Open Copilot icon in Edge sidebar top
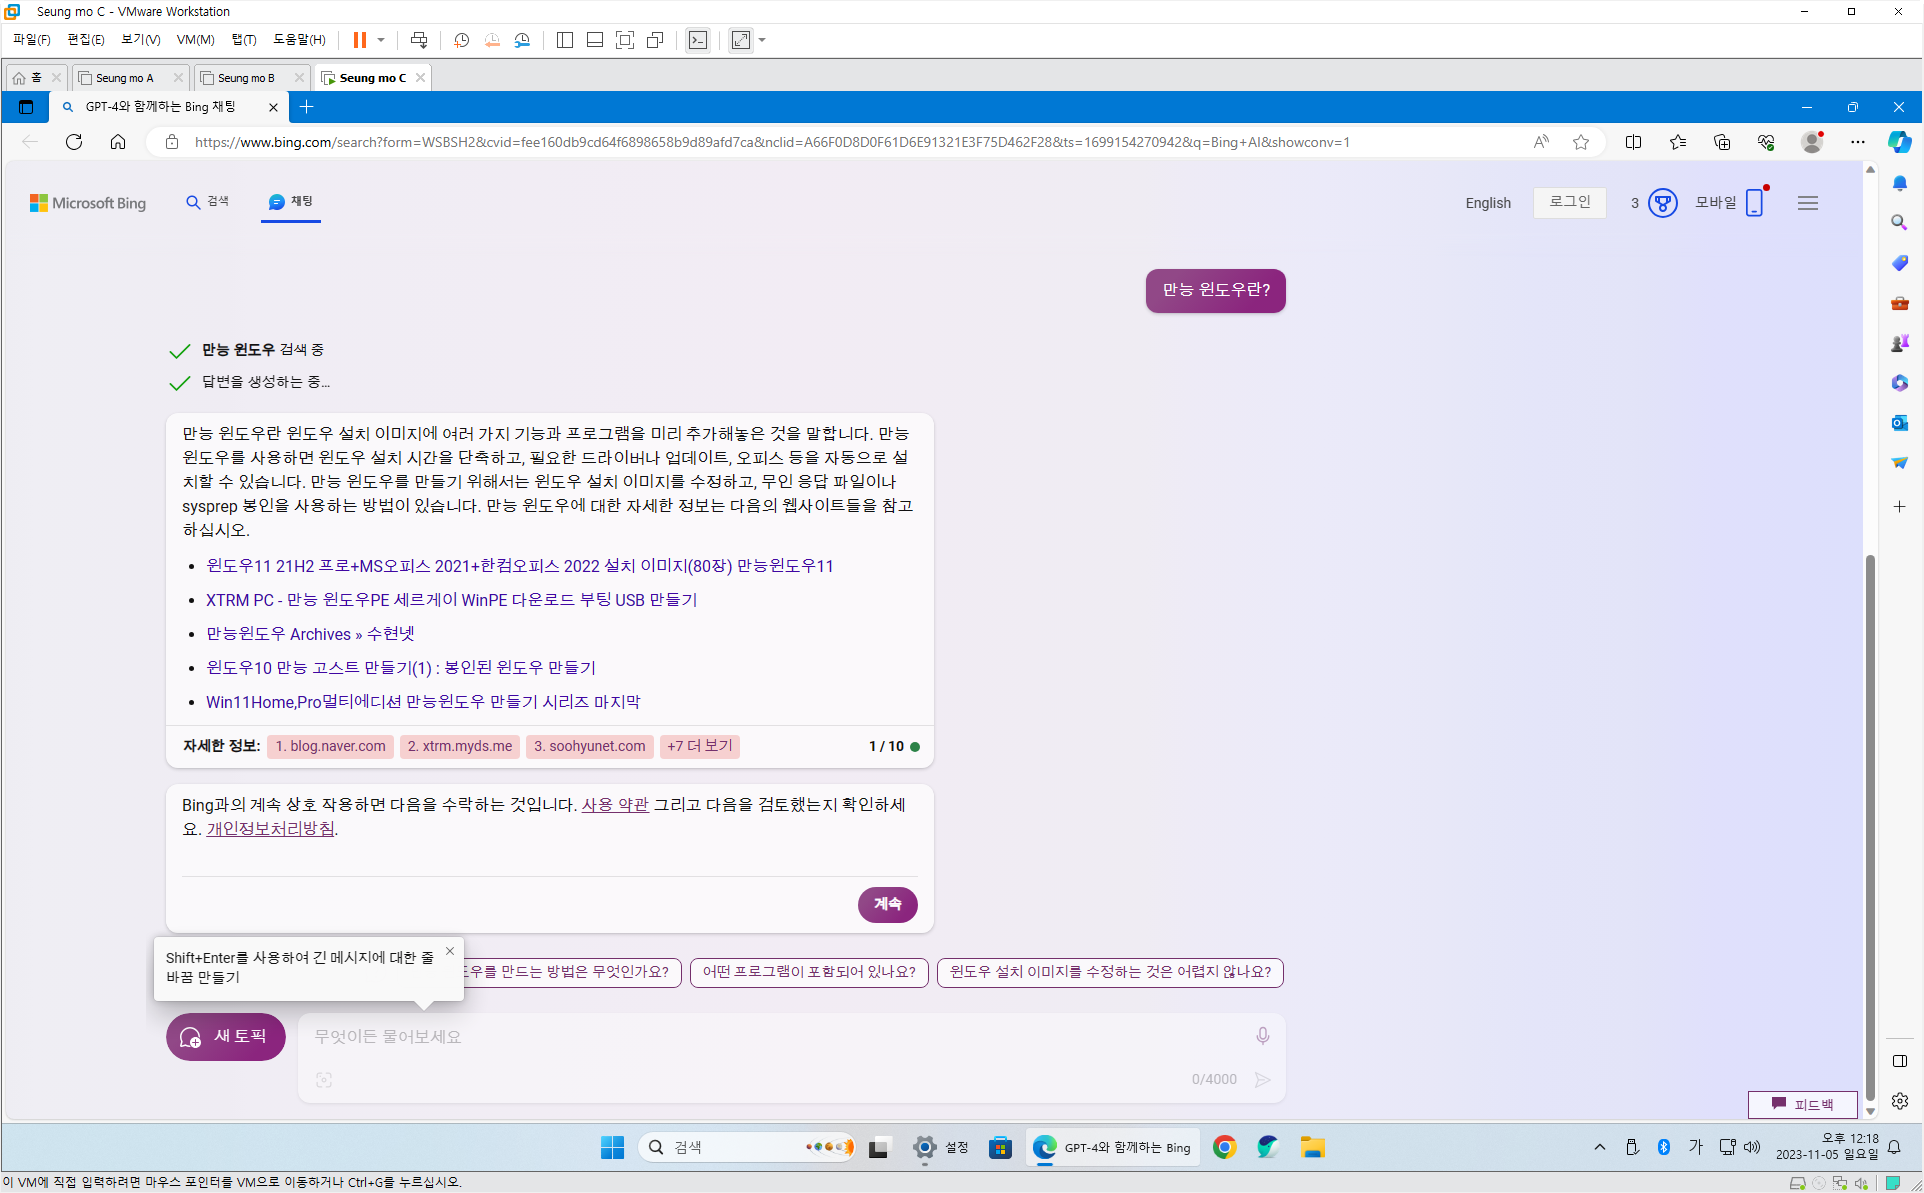The height and width of the screenshot is (1193, 1924). tap(1899, 142)
